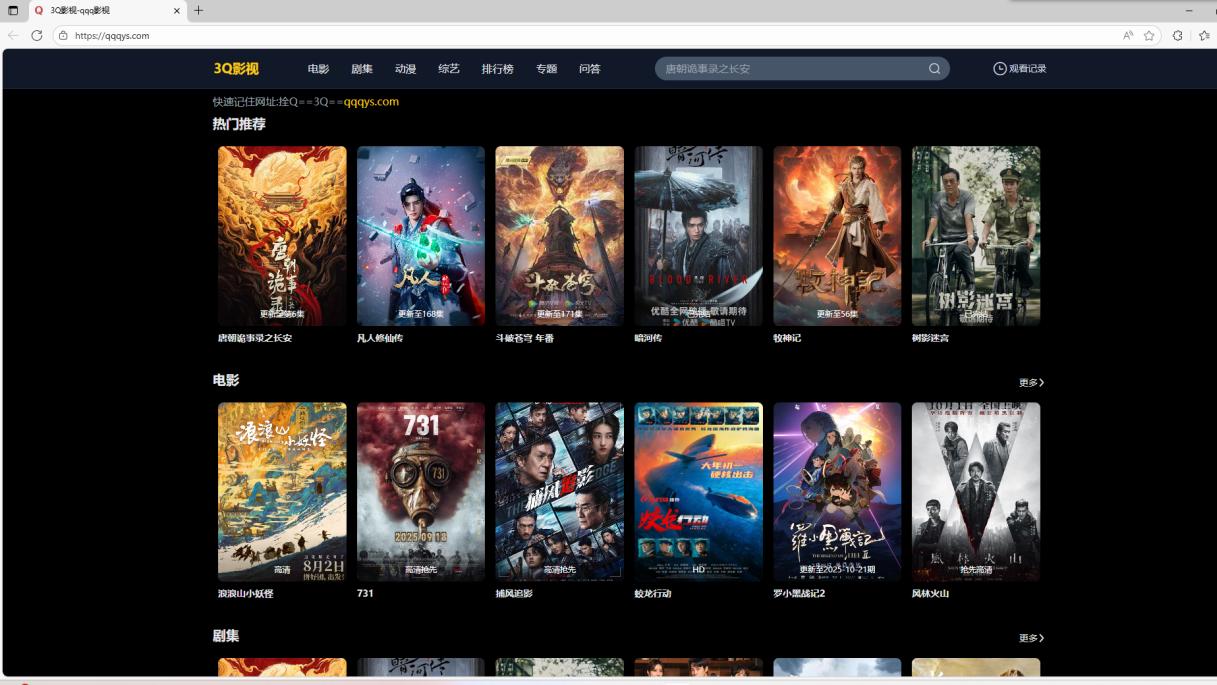Click title text 斗破苍穹 年番
The height and width of the screenshot is (685, 1217).
pos(525,338)
